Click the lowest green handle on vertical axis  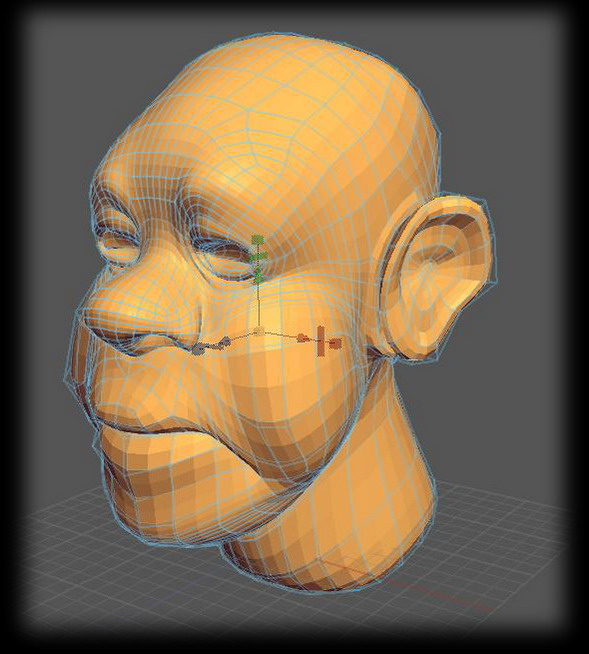click(258, 276)
